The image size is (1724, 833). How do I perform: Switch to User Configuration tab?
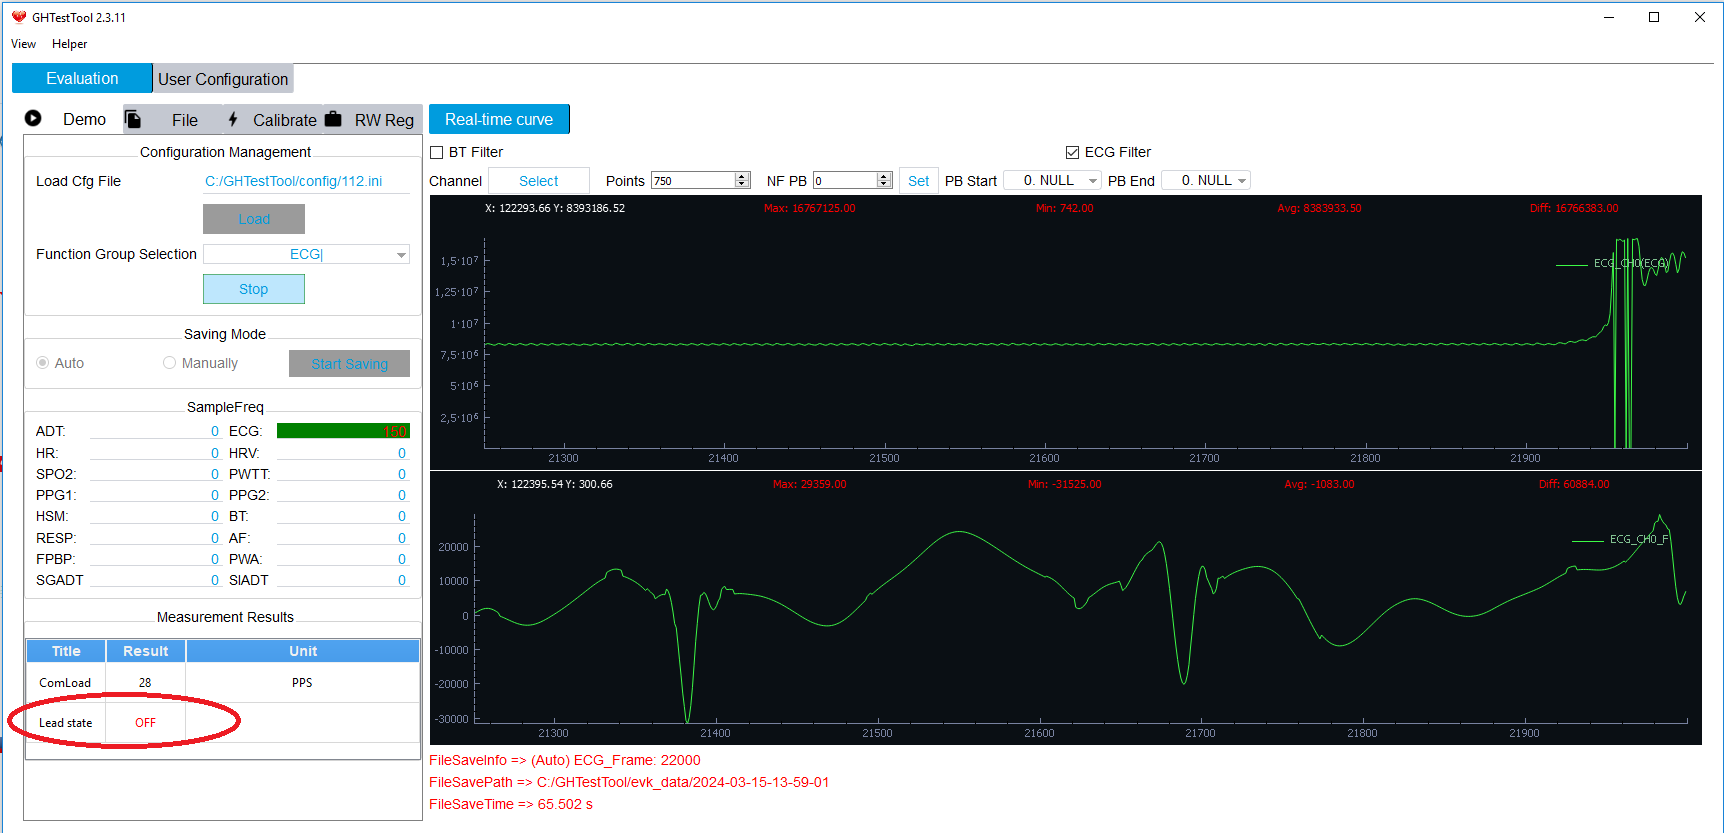223,79
